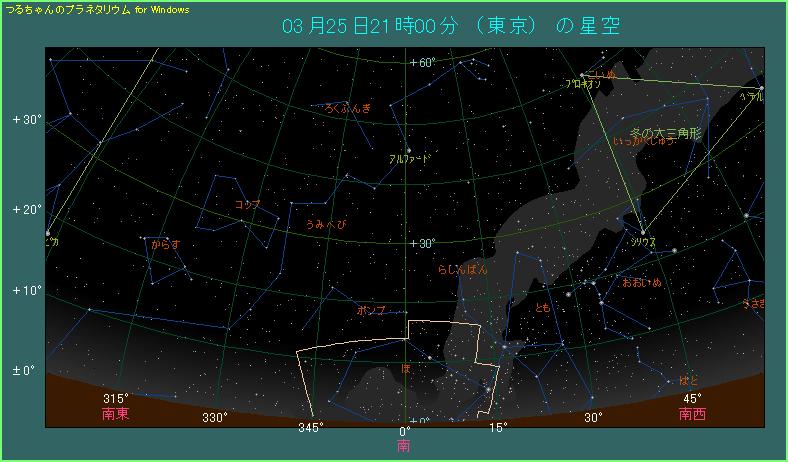
Task: Select the Pyxis constellation label (らしんばん)
Action: (x=463, y=269)
